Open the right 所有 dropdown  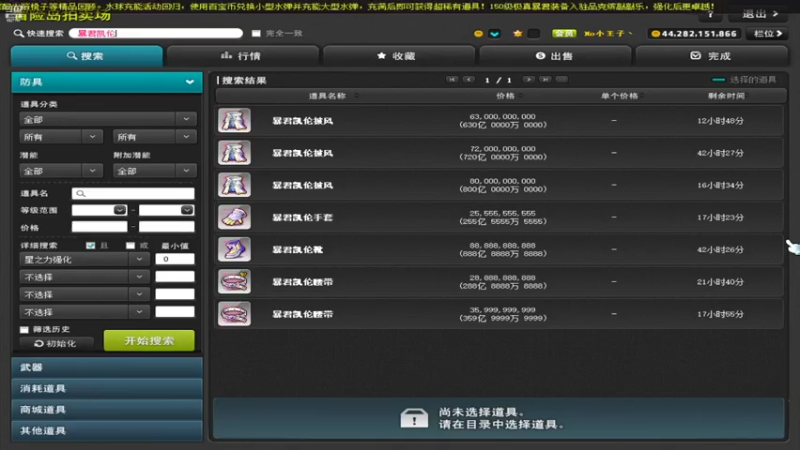[x=154, y=137]
